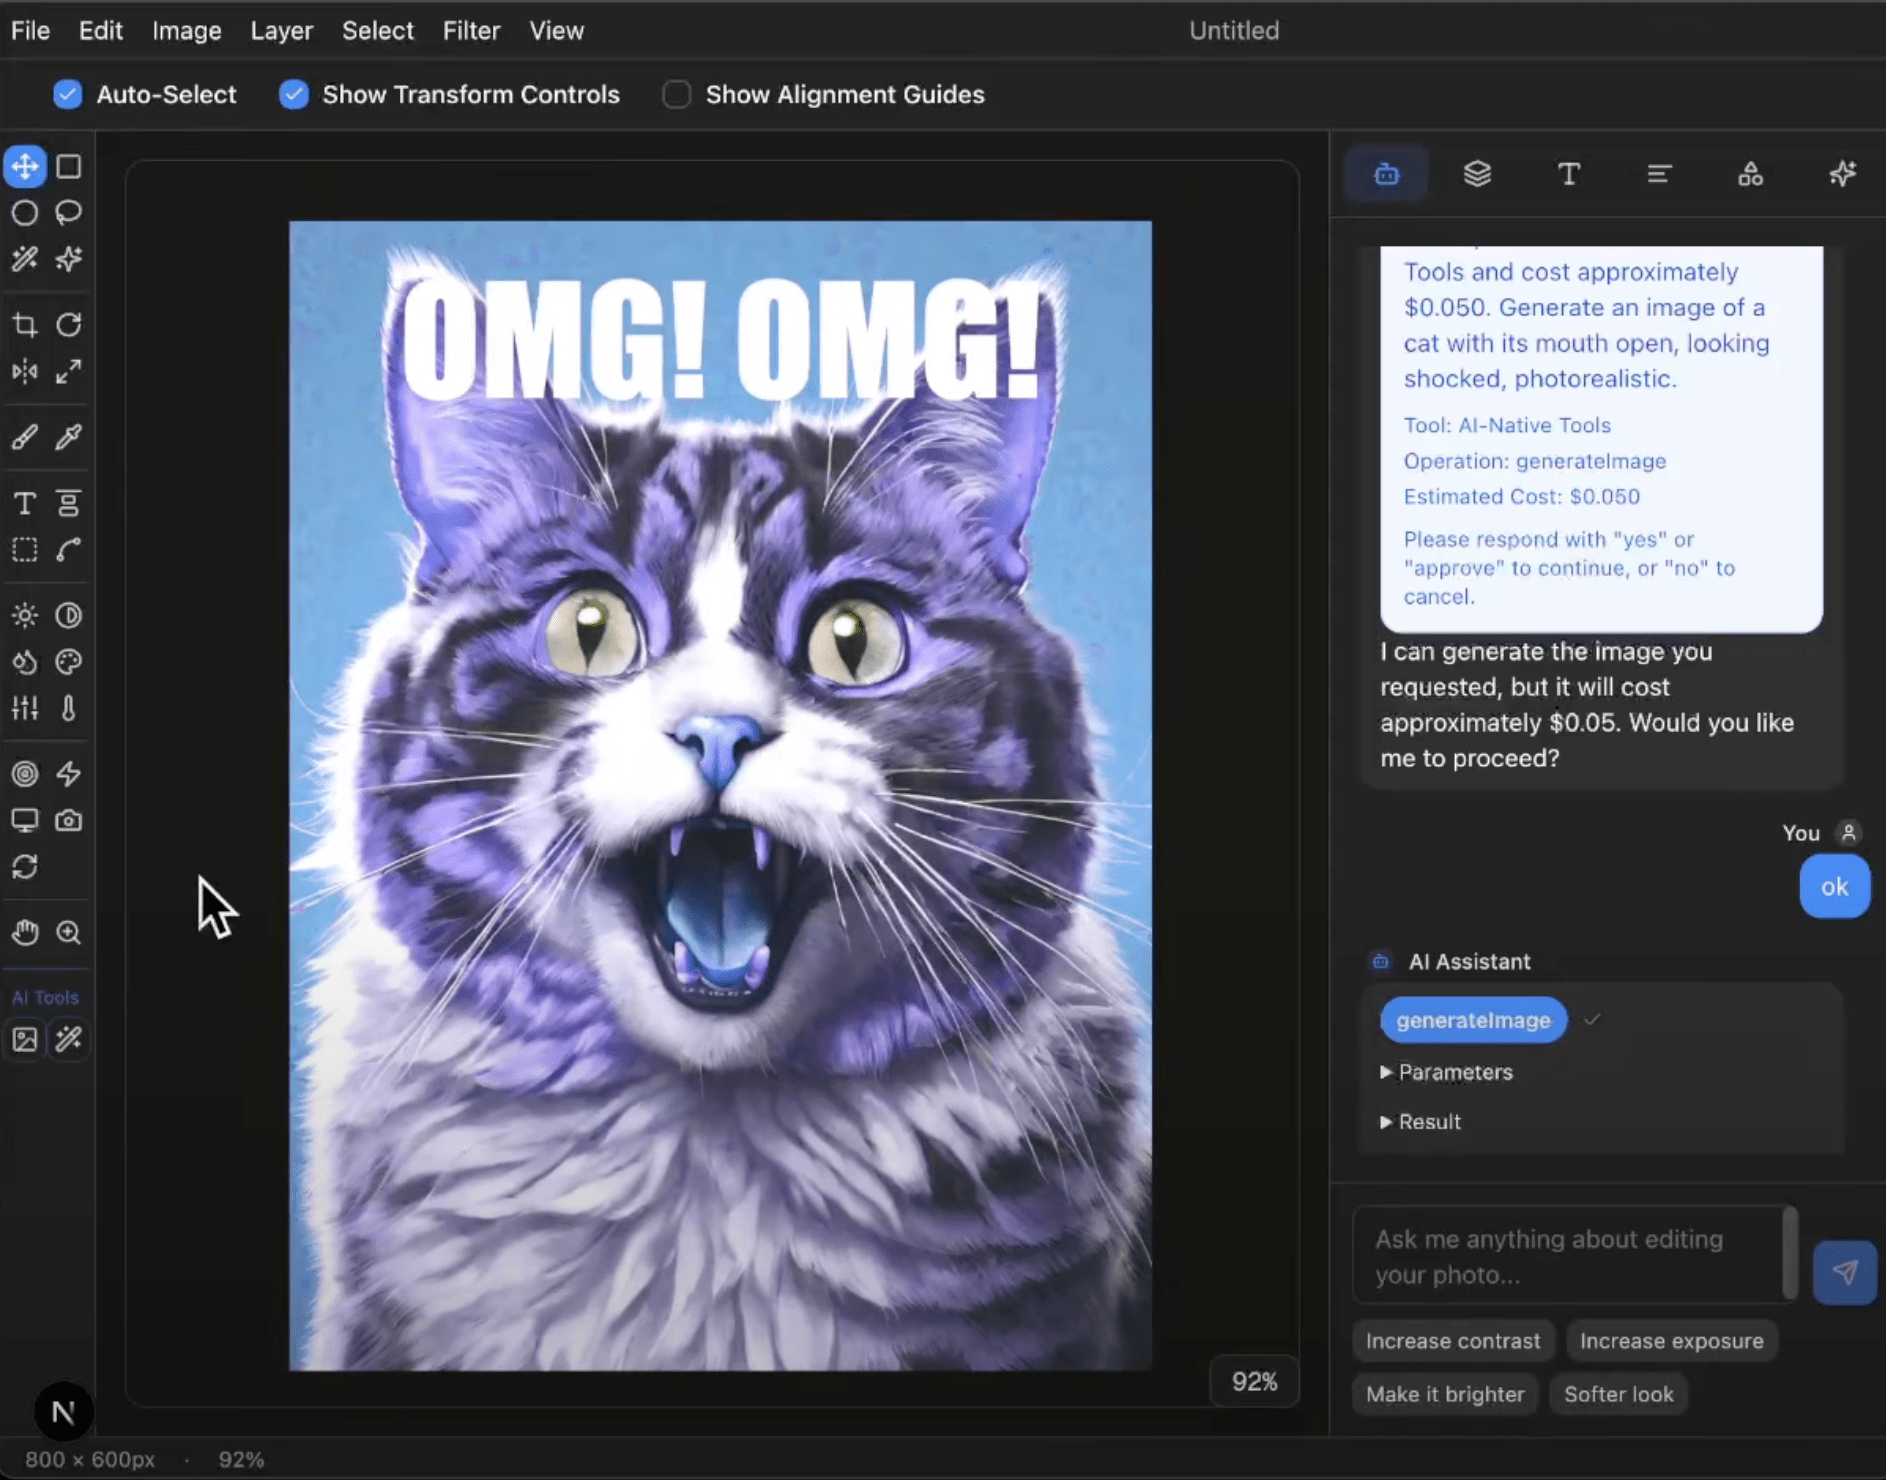Pick the Eyedropper tool
Viewport: 1886px width, 1480px height.
pyautogui.click(x=68, y=437)
